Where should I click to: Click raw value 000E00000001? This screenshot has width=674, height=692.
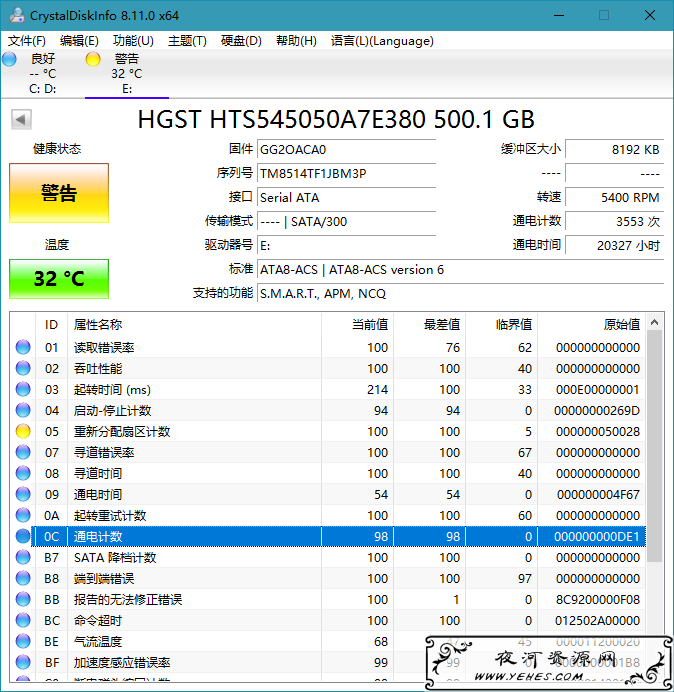[x=598, y=390]
